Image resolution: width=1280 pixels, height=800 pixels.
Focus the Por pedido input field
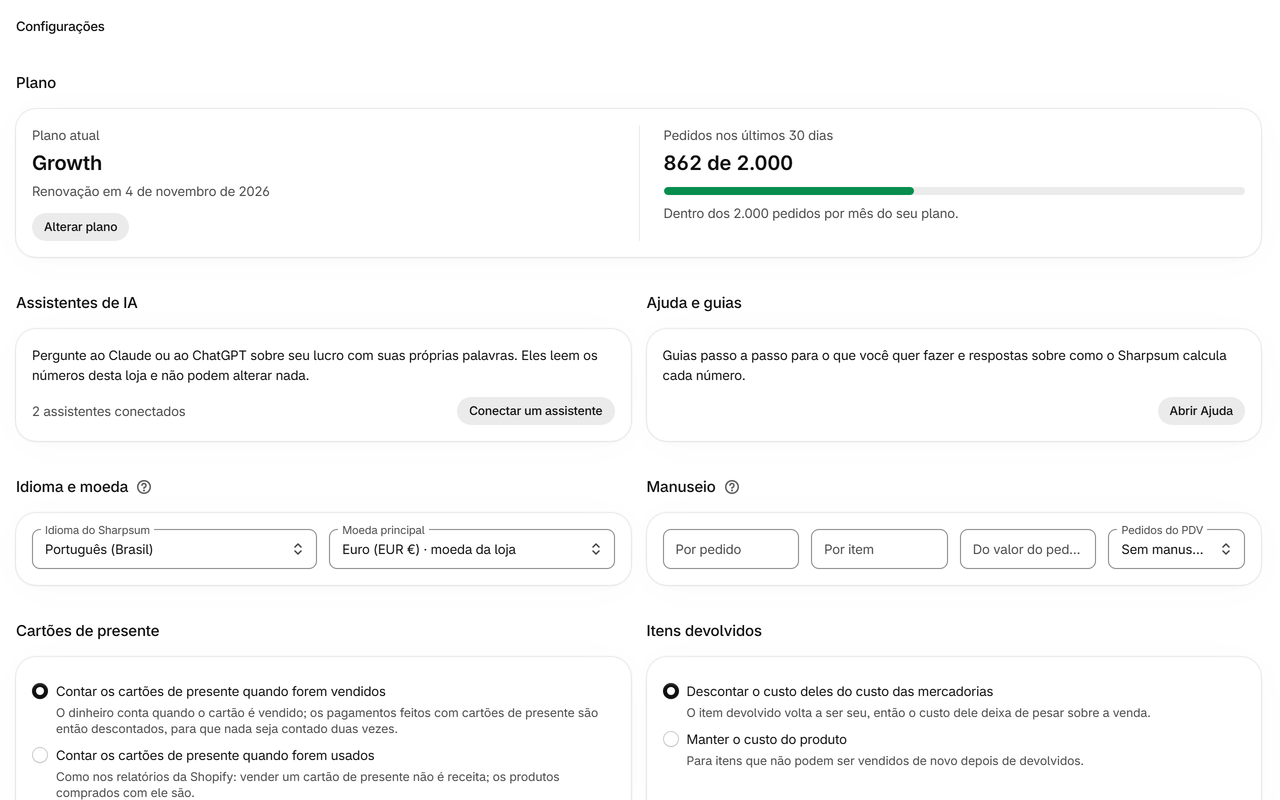(731, 549)
